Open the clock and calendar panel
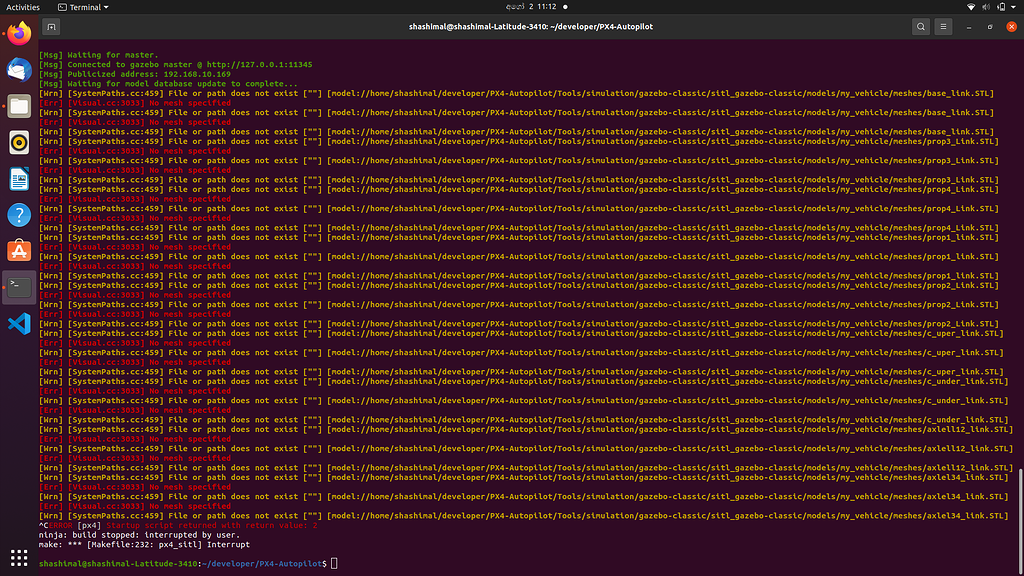 (x=511, y=7)
